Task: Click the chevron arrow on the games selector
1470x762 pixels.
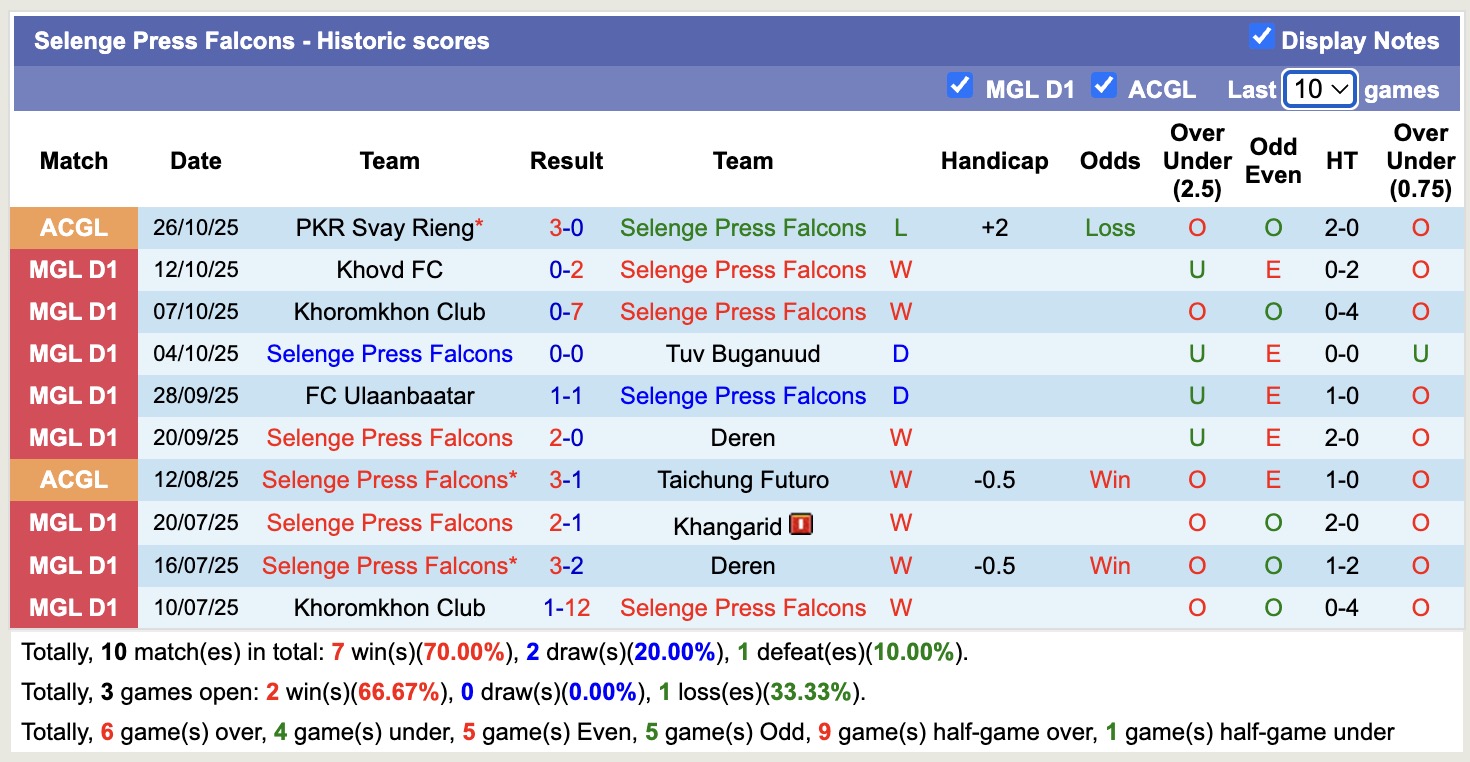Action: coord(1340,89)
